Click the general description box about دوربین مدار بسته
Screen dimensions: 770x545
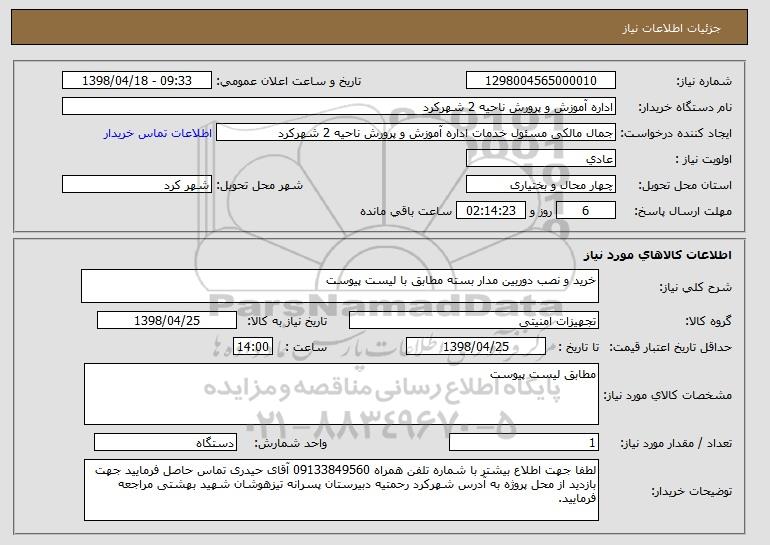pos(340,286)
